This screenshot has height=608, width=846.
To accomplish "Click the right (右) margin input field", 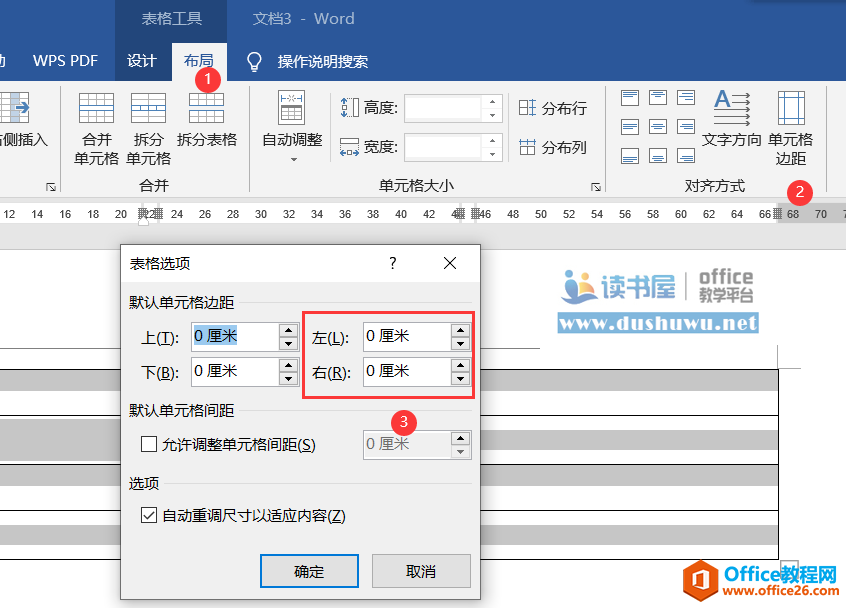I will point(405,371).
